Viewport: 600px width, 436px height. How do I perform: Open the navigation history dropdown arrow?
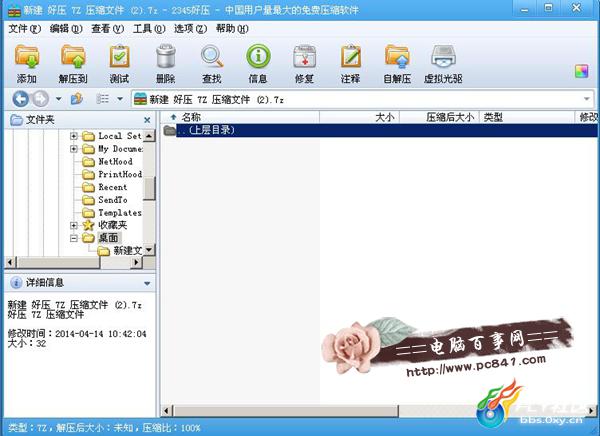coord(59,99)
